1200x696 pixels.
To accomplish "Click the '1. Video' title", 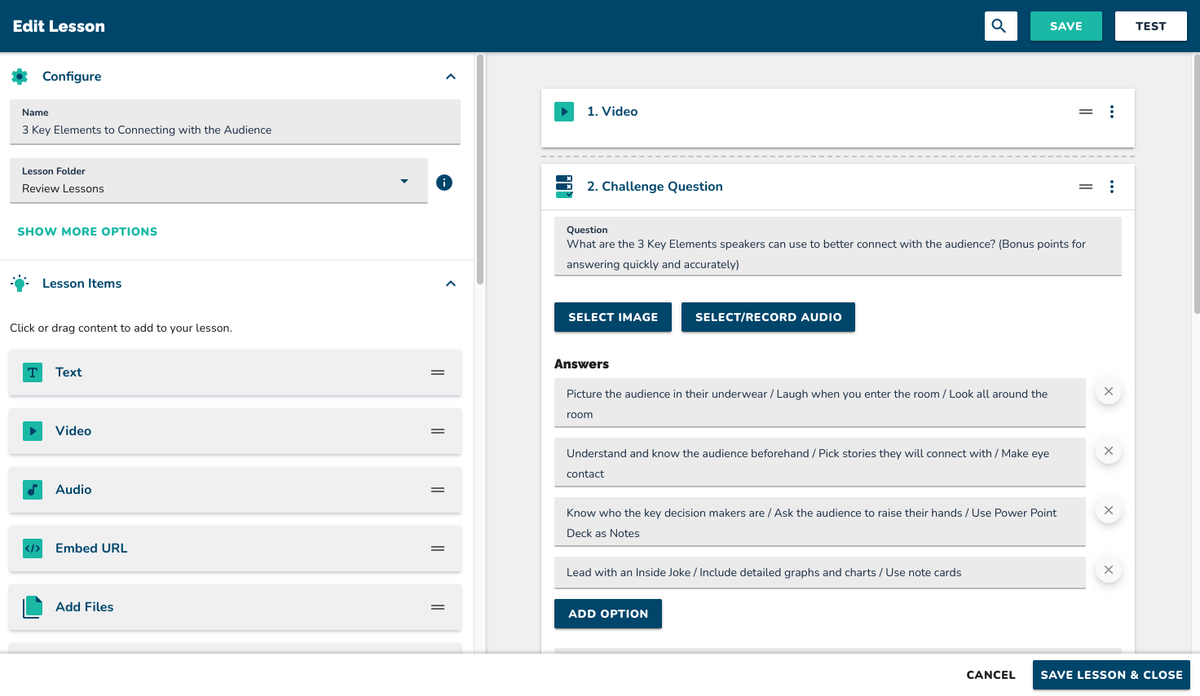I will [x=612, y=112].
